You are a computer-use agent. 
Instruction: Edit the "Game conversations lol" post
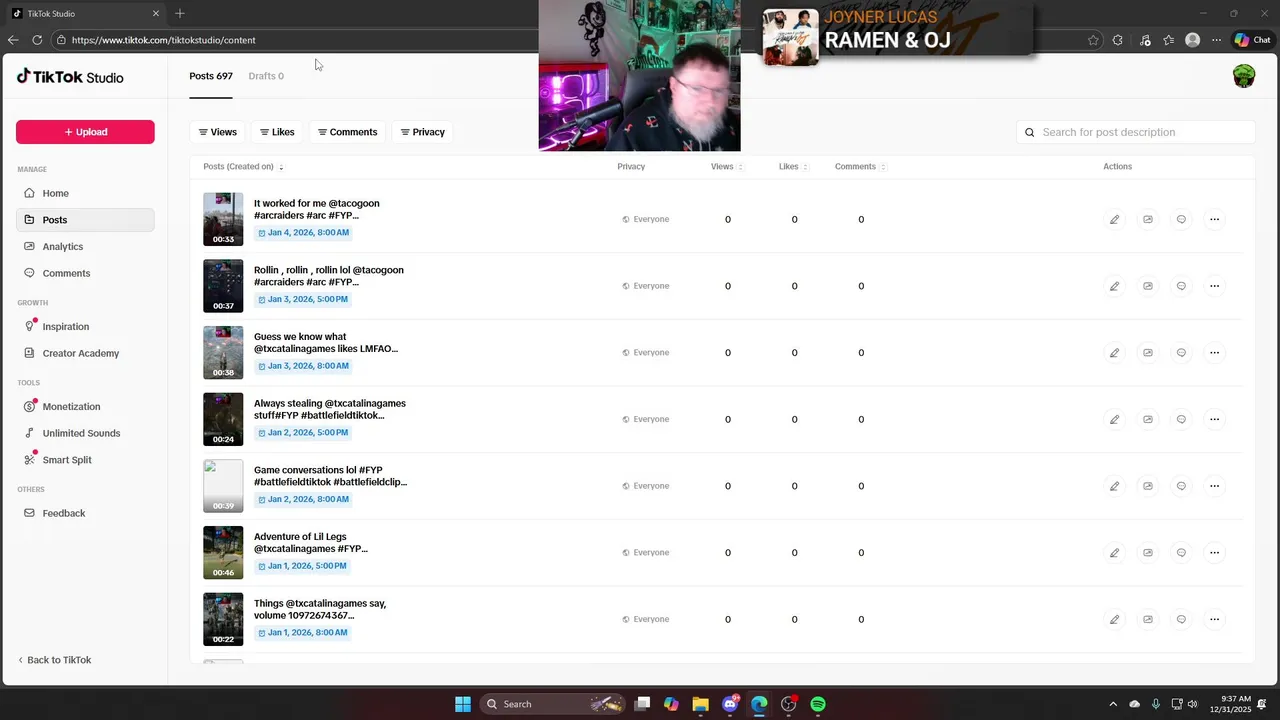coord(1114,486)
